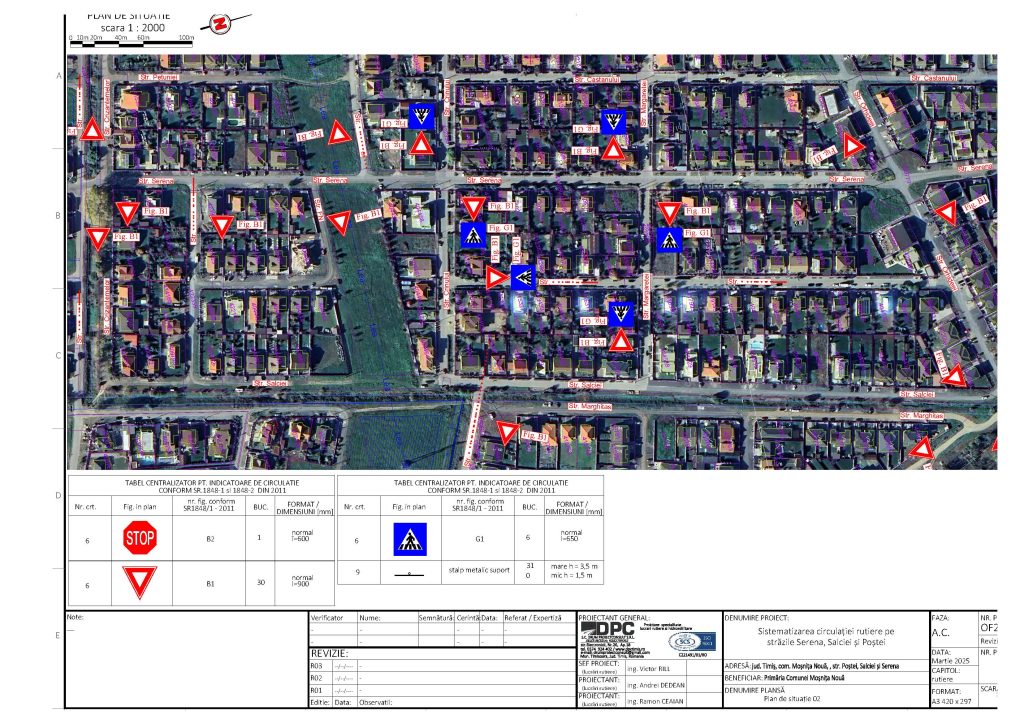This screenshot has width=1024, height=724.
Task: Click the north arrow compass symbol
Action: (x=220, y=23)
